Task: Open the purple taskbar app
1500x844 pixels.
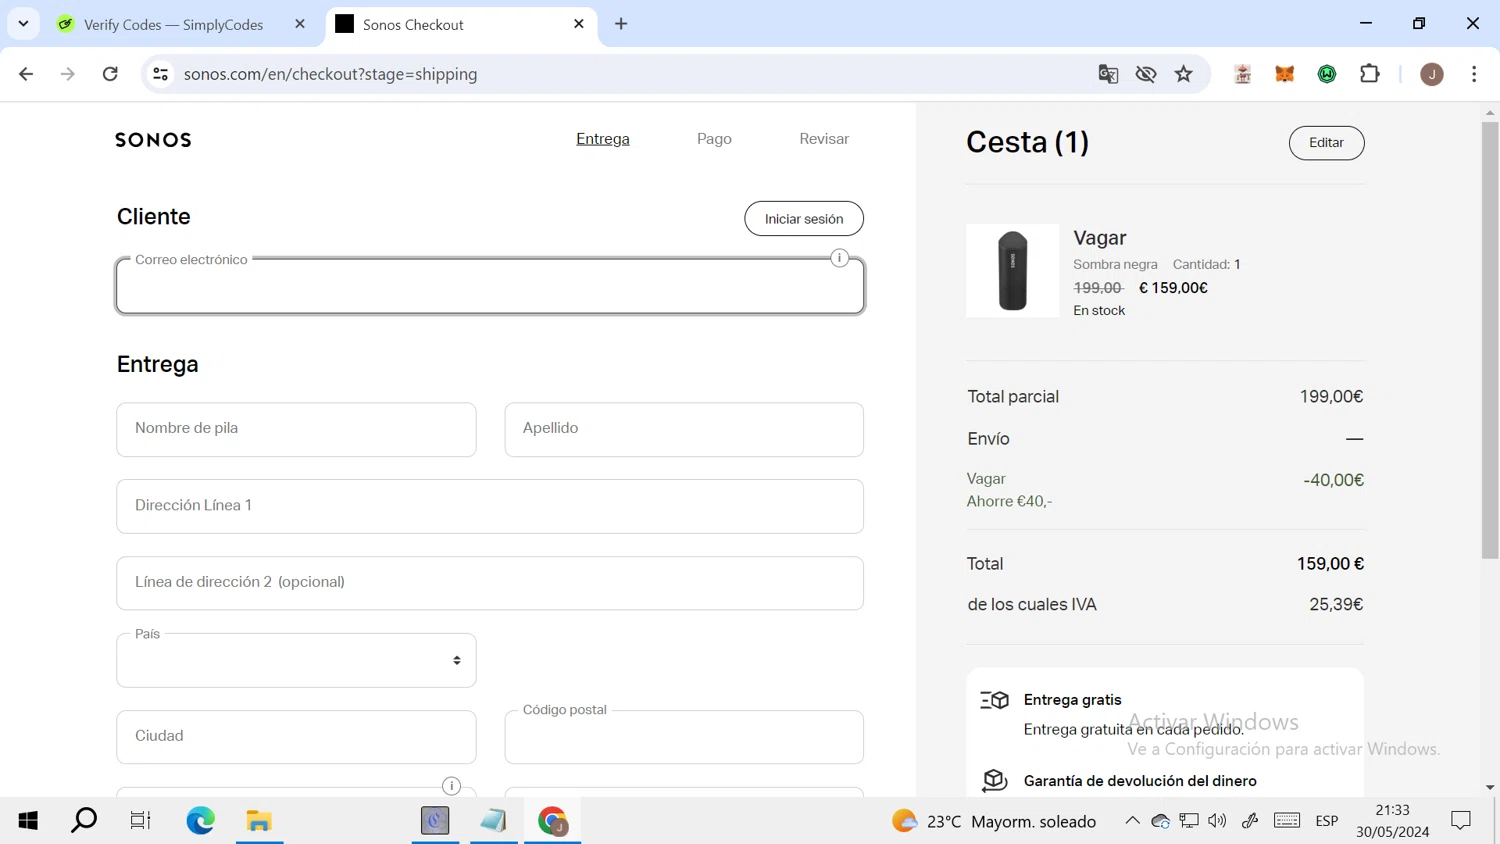Action: (x=435, y=821)
